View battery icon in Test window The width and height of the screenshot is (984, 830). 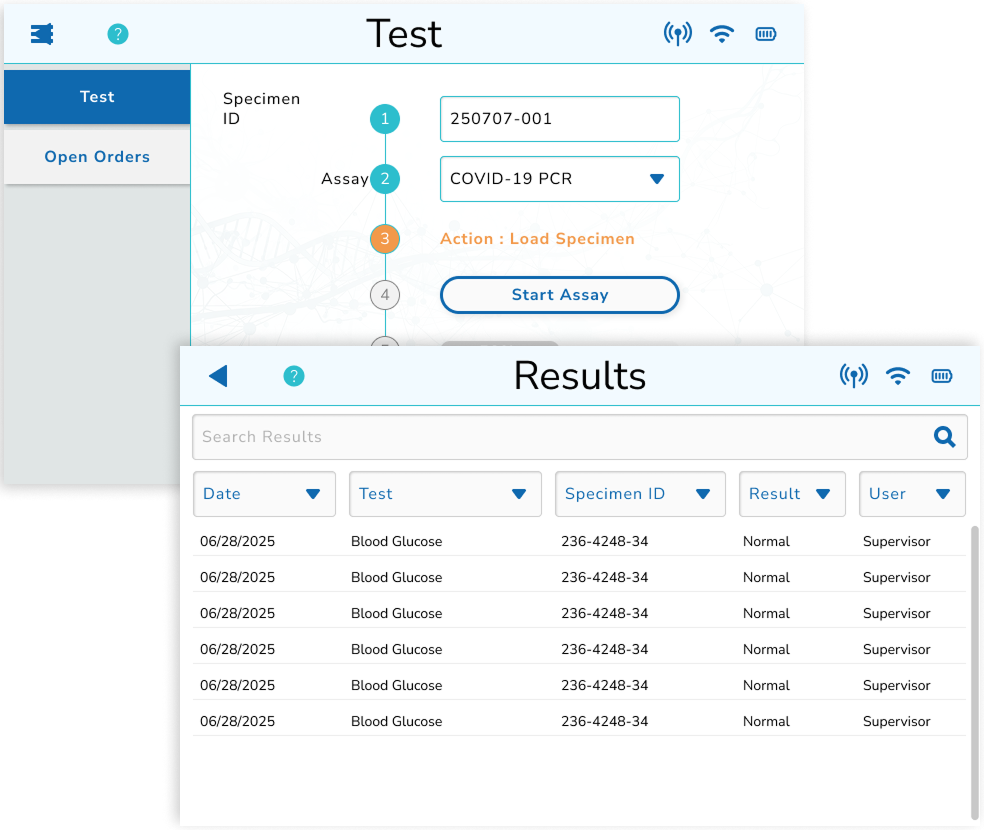coord(766,34)
